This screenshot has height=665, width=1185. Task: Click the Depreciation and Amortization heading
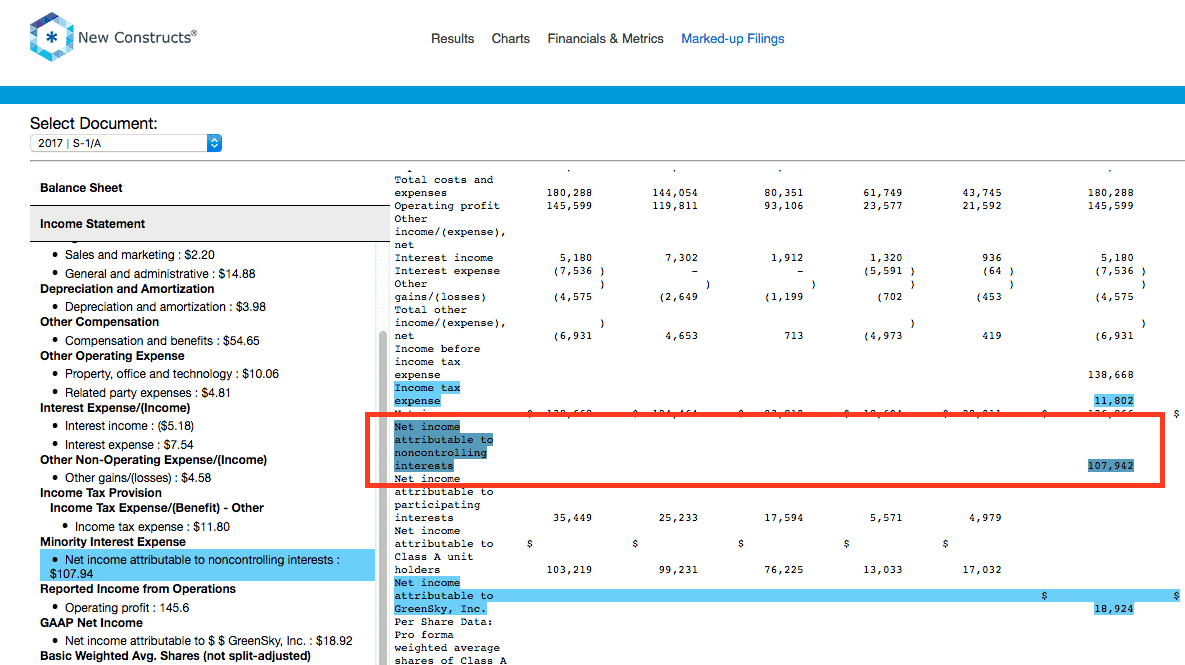[x=127, y=289]
